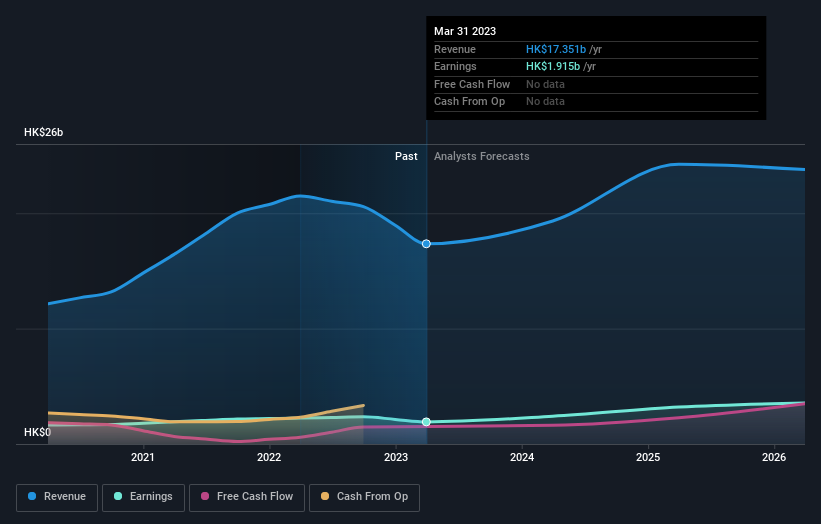The width and height of the screenshot is (821, 524).
Task: Click the 2026 x-axis label
Action: (774, 458)
